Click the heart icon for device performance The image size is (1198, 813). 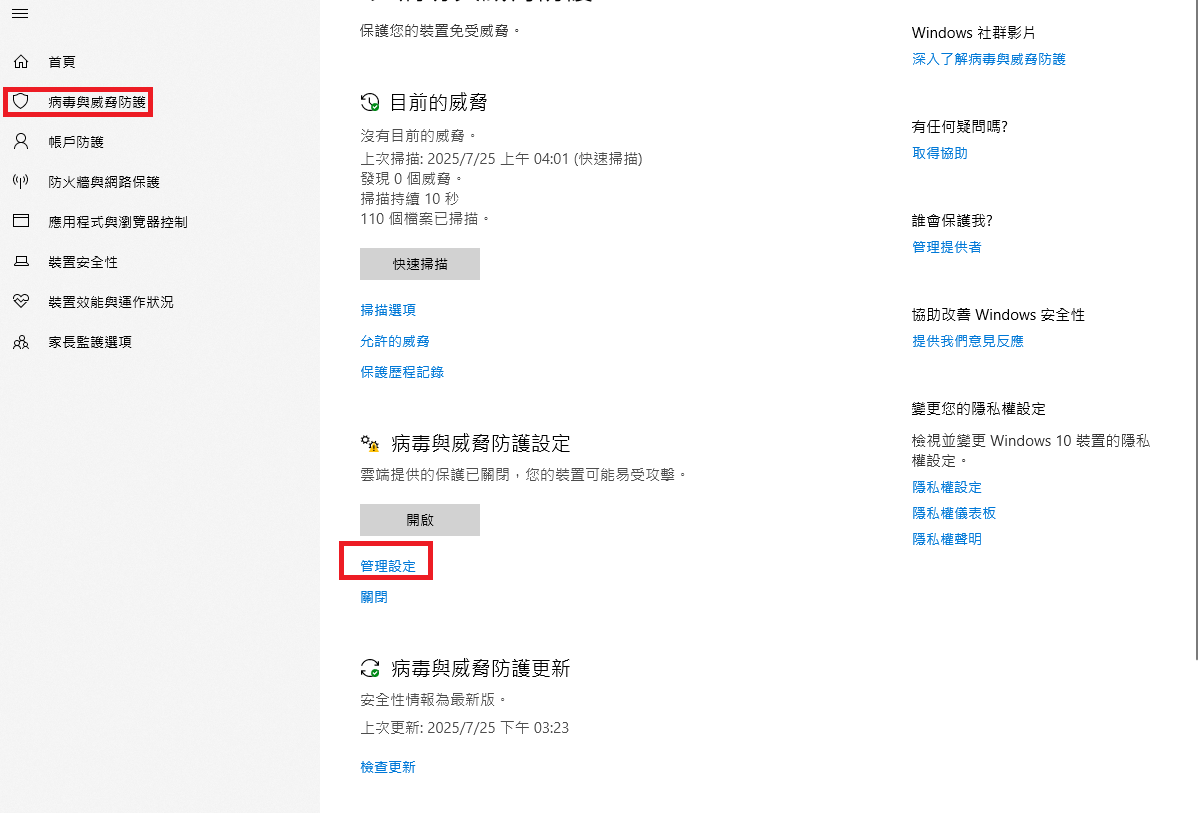click(x=21, y=301)
